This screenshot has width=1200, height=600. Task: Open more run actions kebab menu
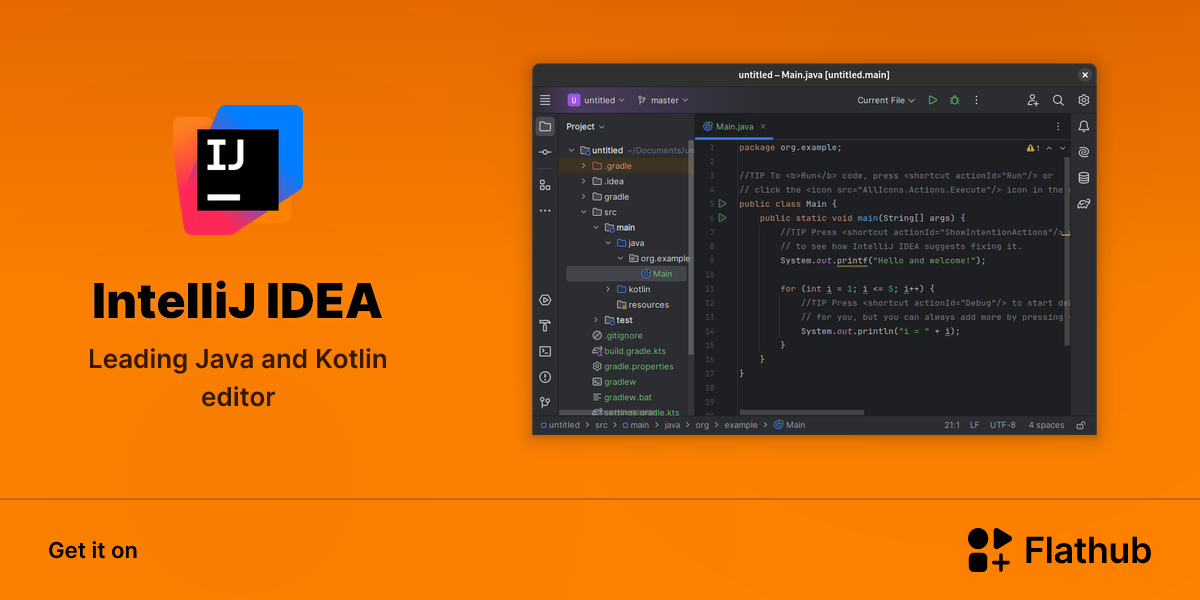[977, 100]
